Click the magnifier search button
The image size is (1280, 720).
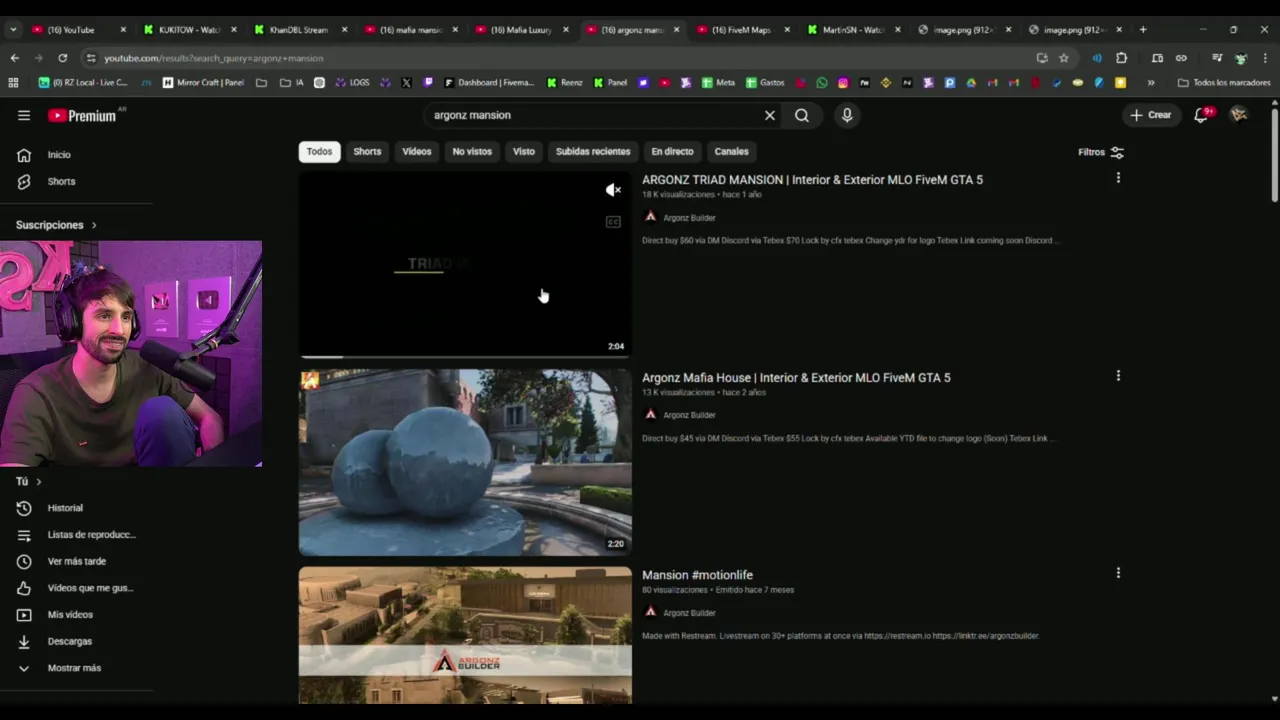tap(802, 115)
